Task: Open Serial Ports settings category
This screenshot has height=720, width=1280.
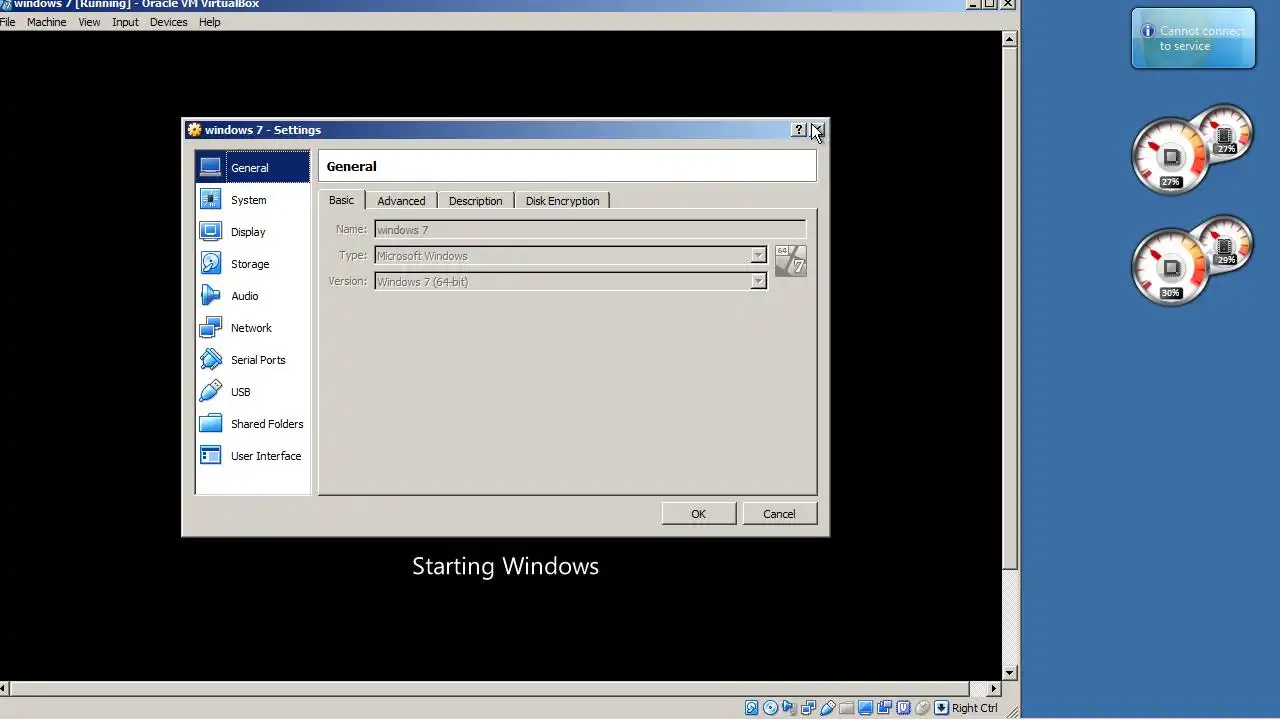Action: point(252,359)
